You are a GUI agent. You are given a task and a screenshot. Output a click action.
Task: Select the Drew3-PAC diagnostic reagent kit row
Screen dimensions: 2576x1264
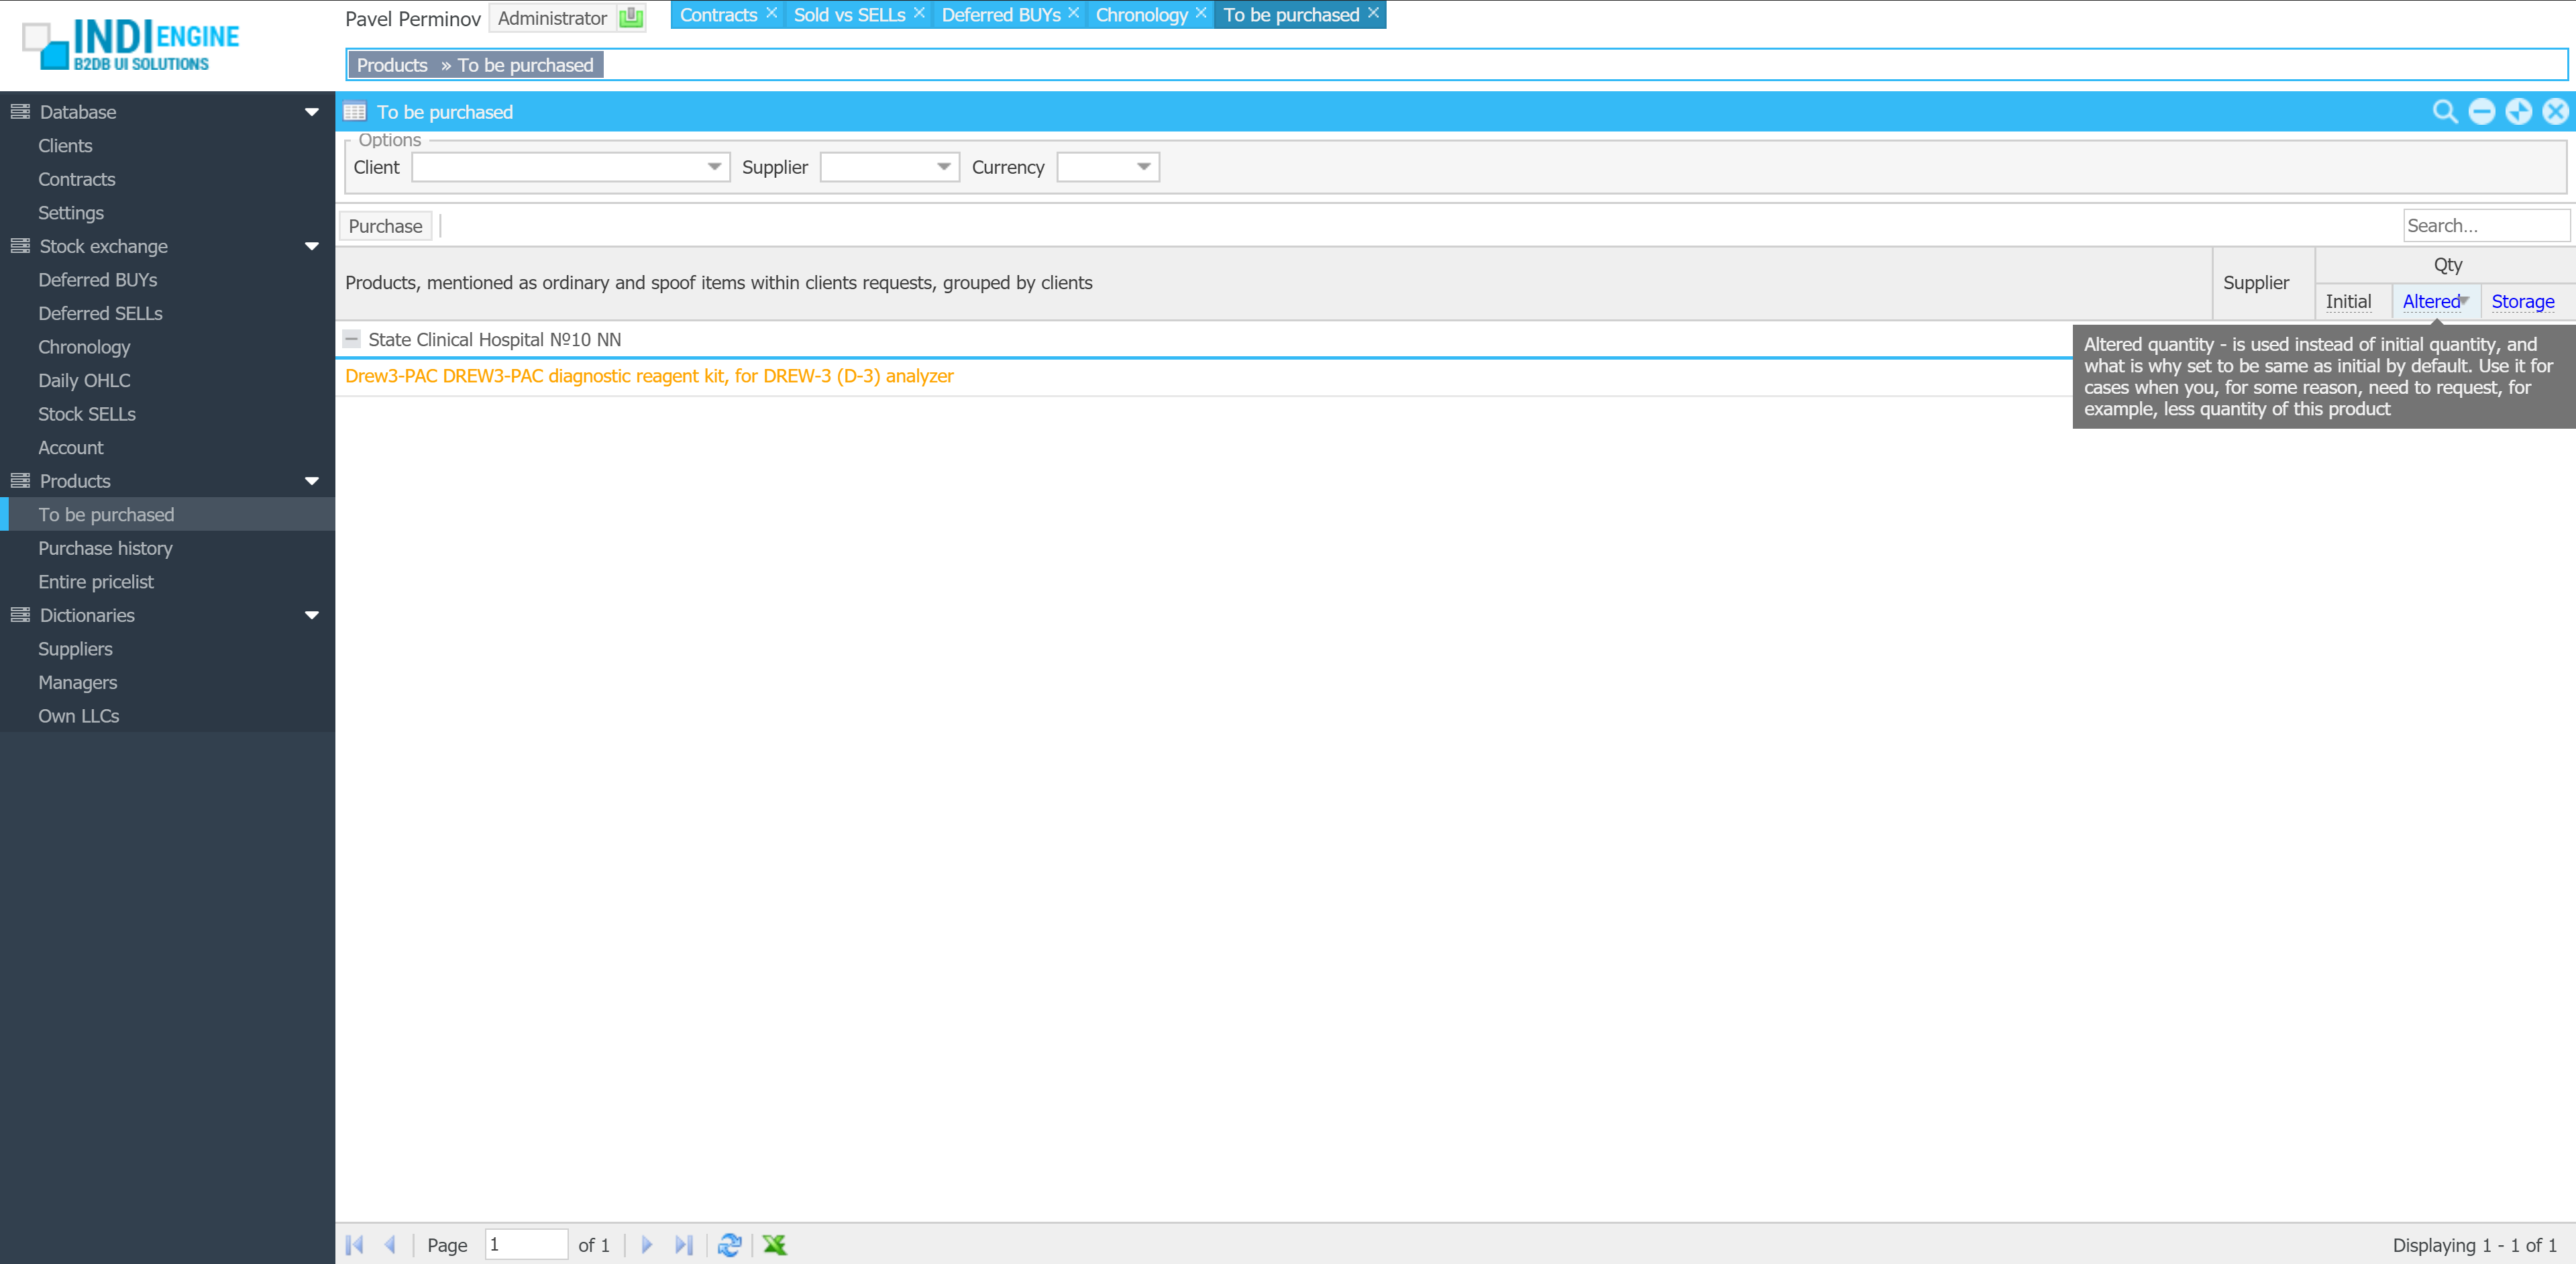(649, 376)
